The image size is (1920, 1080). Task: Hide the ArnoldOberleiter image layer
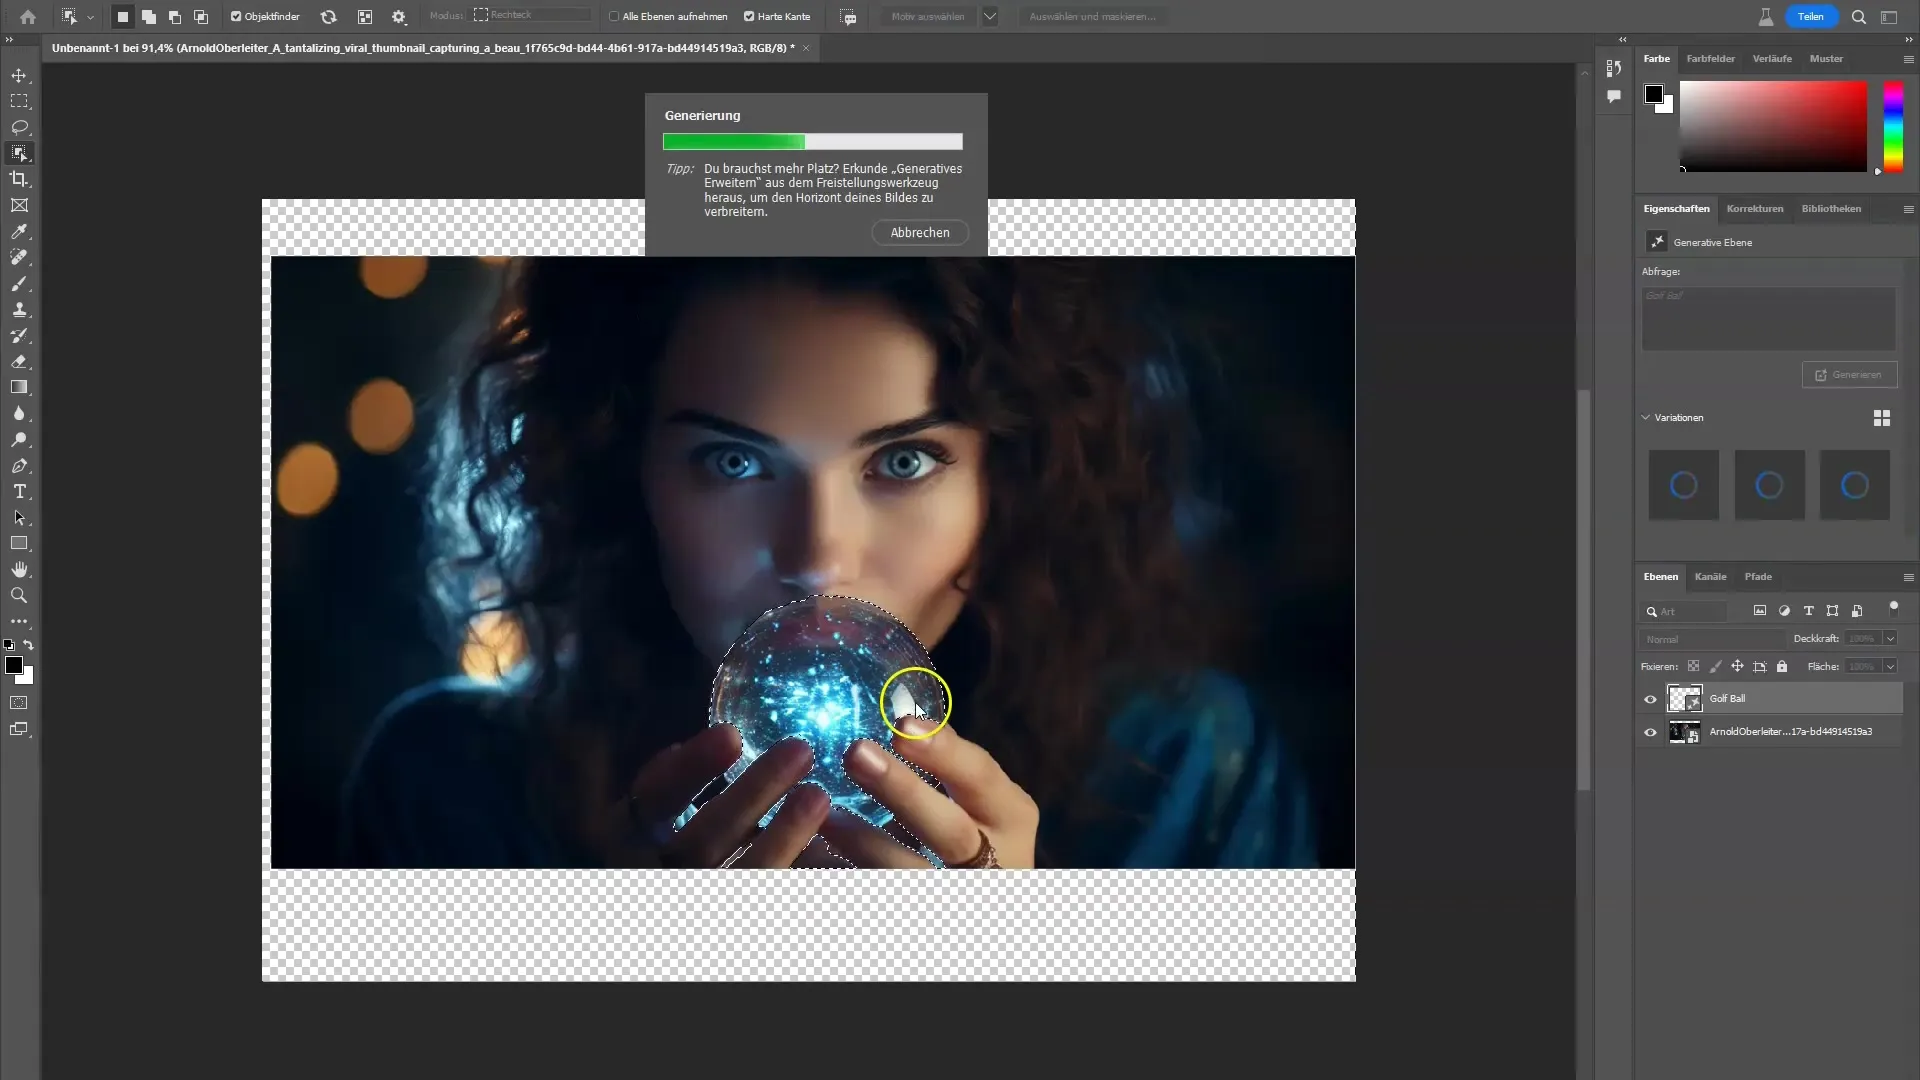(1650, 732)
